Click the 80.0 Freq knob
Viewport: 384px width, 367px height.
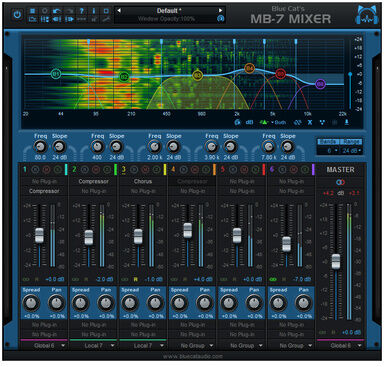(40, 146)
